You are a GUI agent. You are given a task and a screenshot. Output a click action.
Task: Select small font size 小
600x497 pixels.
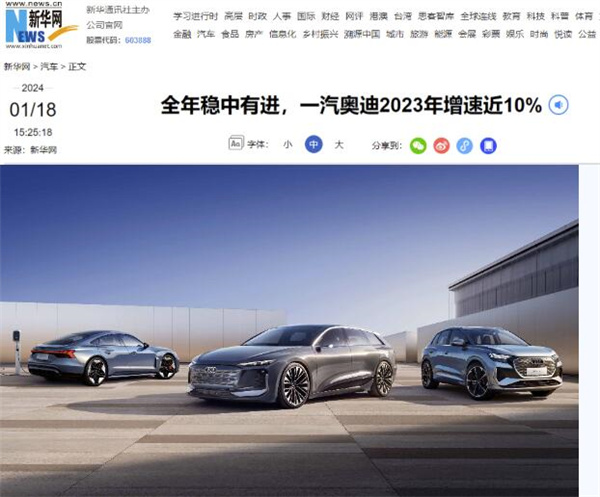[288, 145]
